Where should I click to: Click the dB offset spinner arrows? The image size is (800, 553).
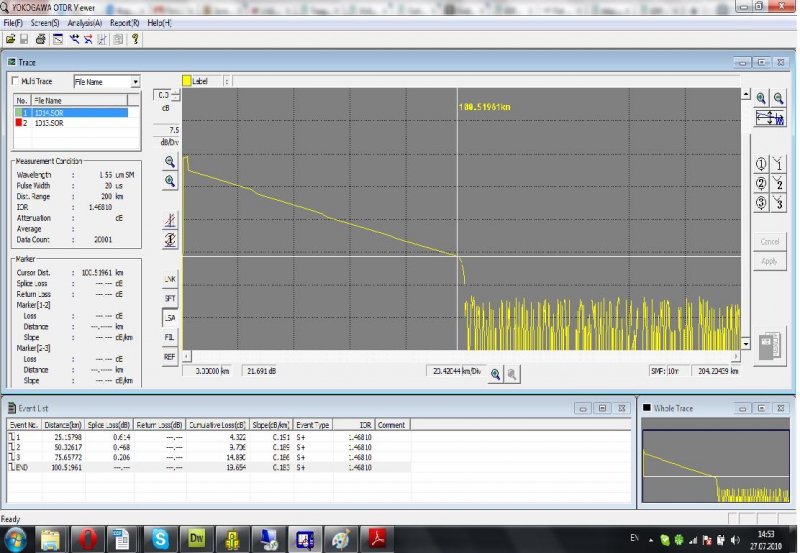click(176, 95)
